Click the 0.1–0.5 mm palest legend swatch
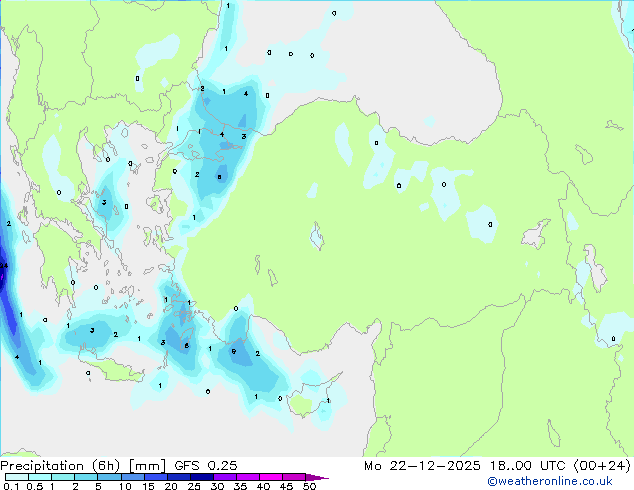The width and height of the screenshot is (634, 490). click(17, 477)
